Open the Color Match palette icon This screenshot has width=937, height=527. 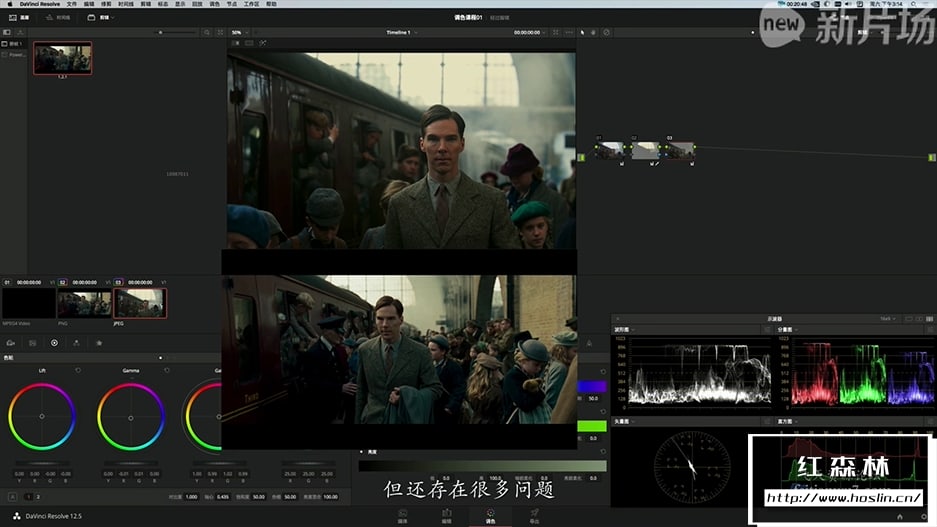32,343
